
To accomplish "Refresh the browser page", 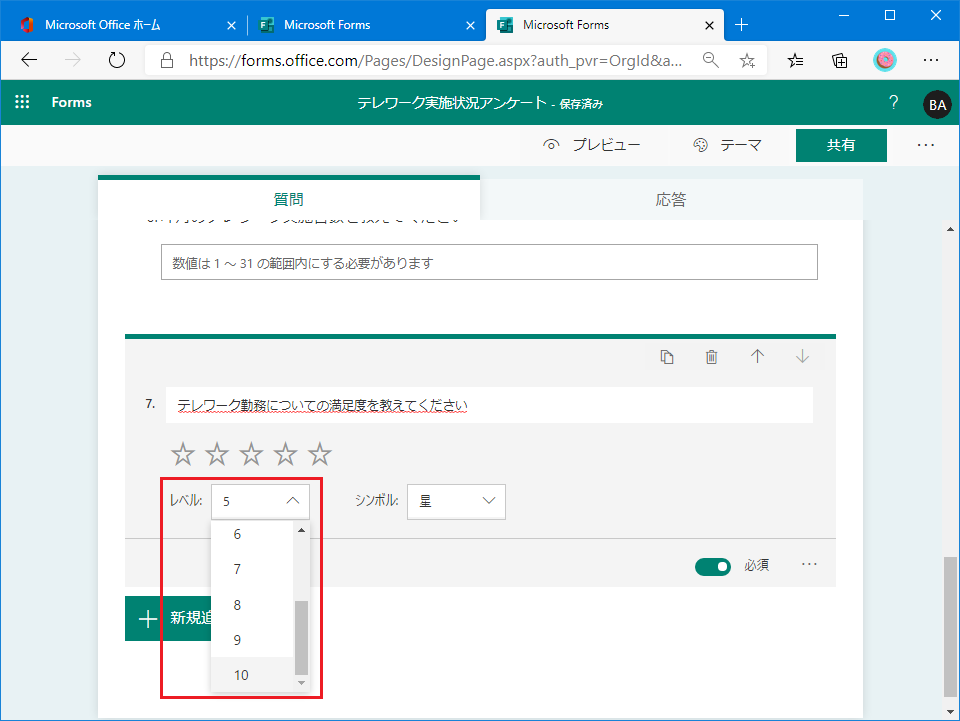I will 117,60.
